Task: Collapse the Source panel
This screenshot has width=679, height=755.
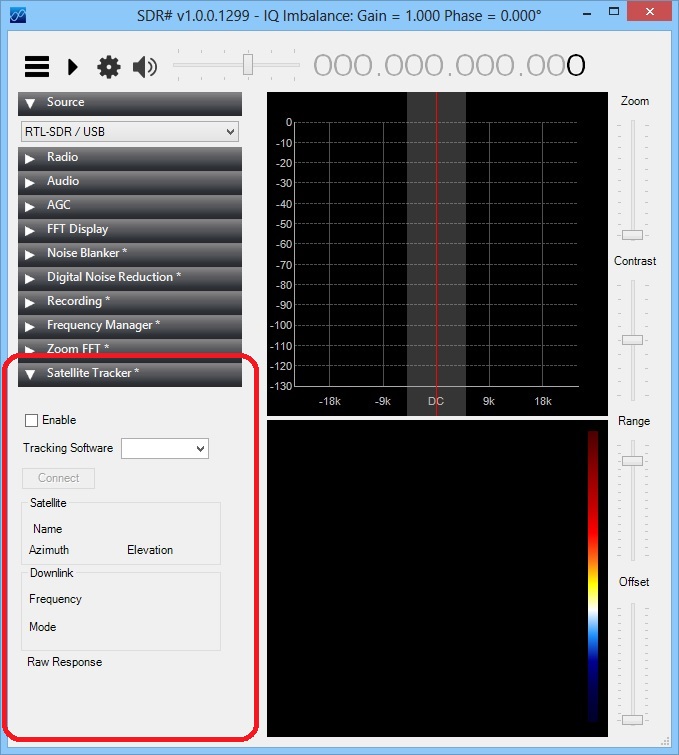Action: click(130, 104)
